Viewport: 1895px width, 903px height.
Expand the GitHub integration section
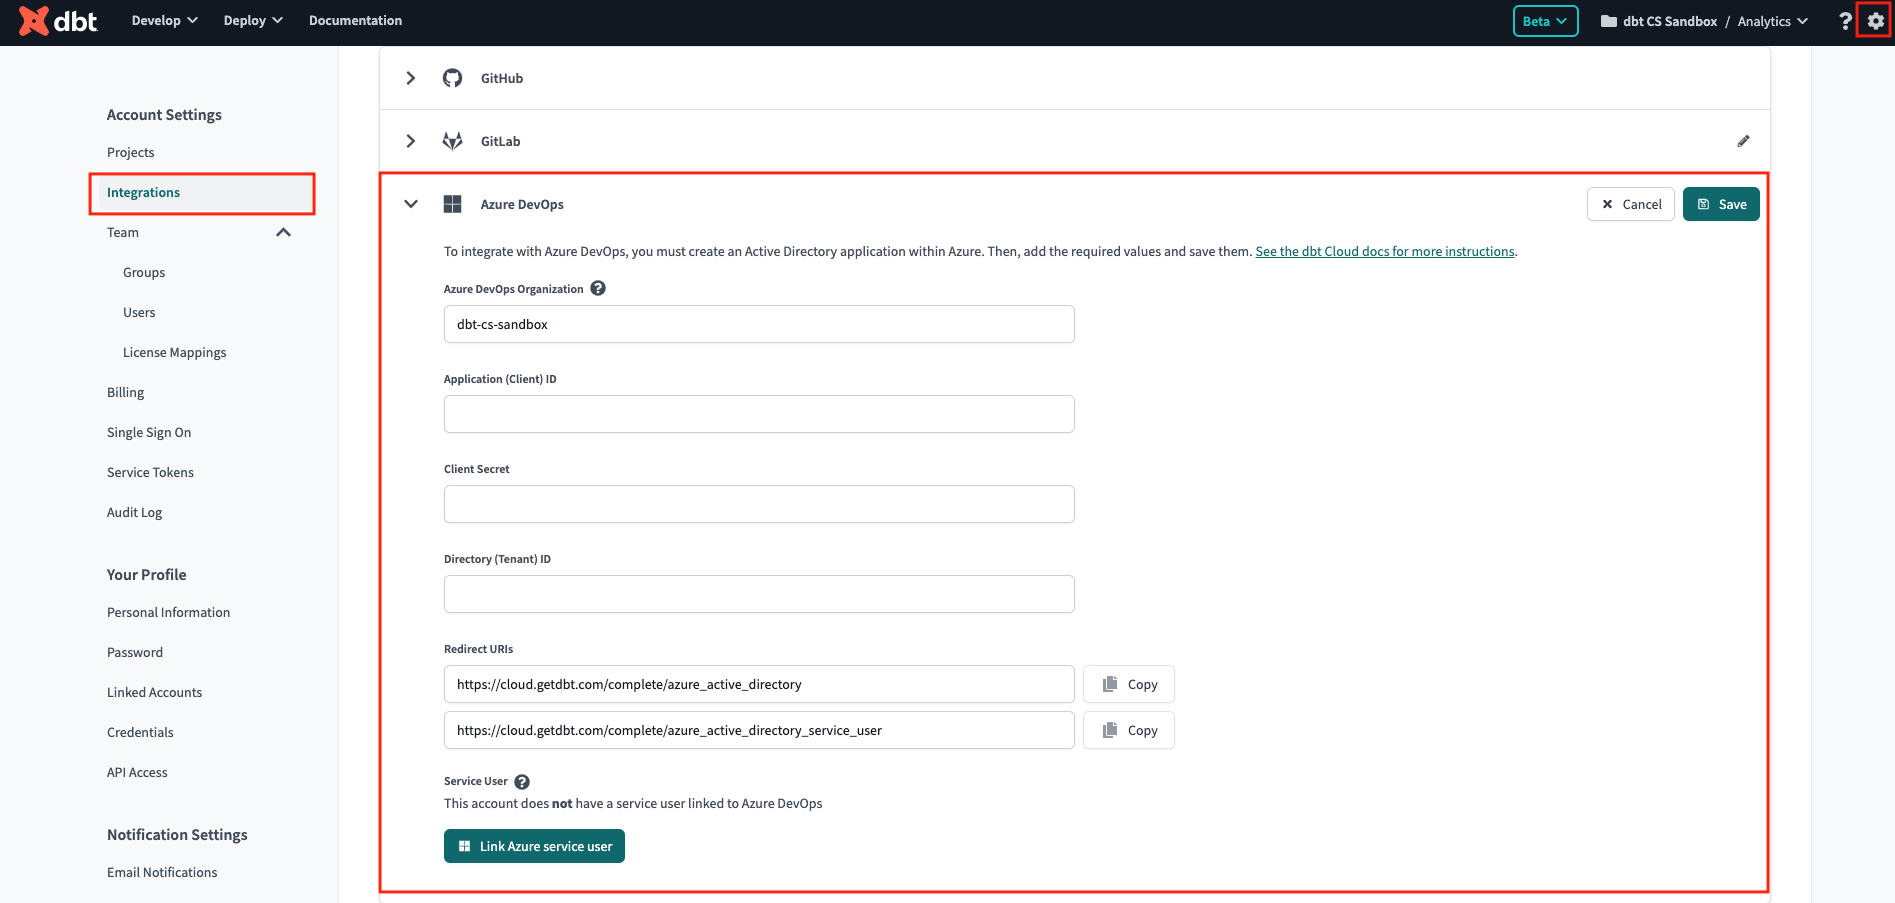(410, 77)
